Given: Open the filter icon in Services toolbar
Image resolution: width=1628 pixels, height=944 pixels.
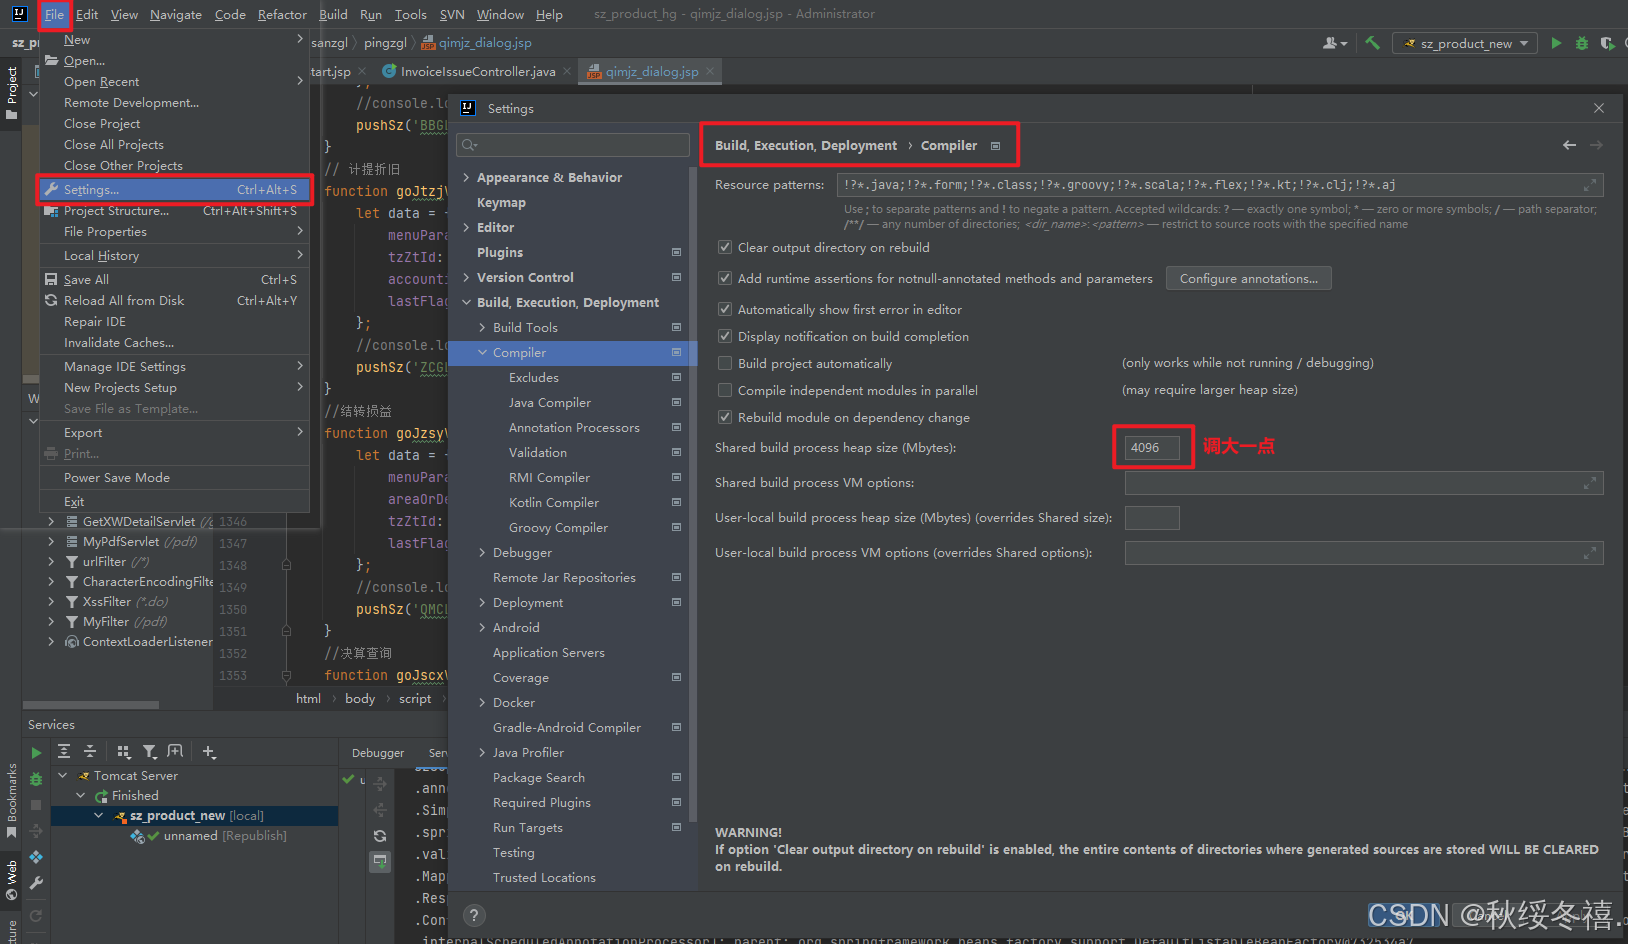Looking at the screenshot, I should (150, 752).
